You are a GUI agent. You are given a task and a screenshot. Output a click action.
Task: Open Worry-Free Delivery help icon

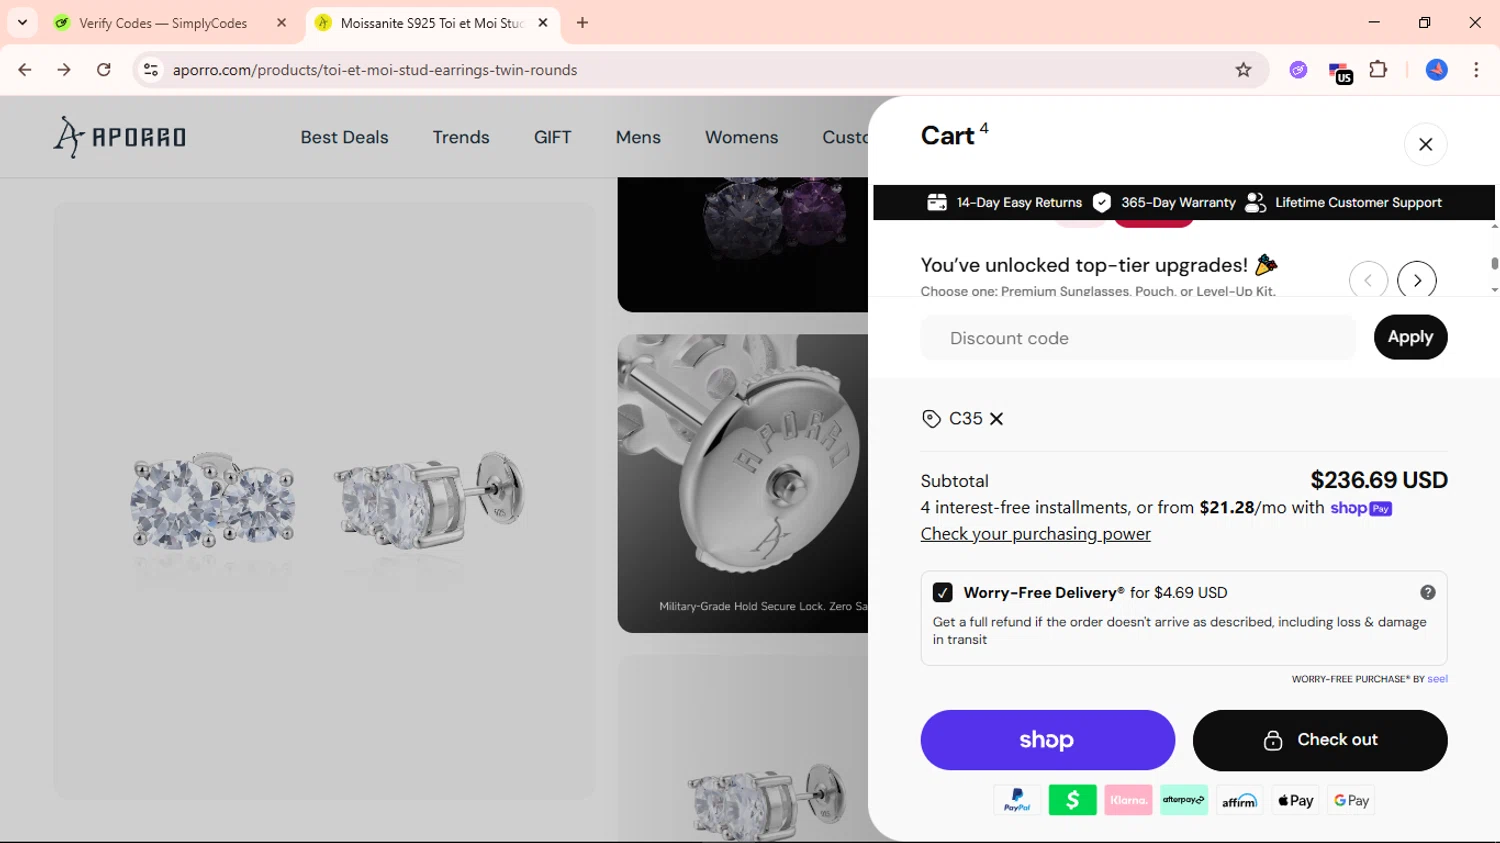1427,593
